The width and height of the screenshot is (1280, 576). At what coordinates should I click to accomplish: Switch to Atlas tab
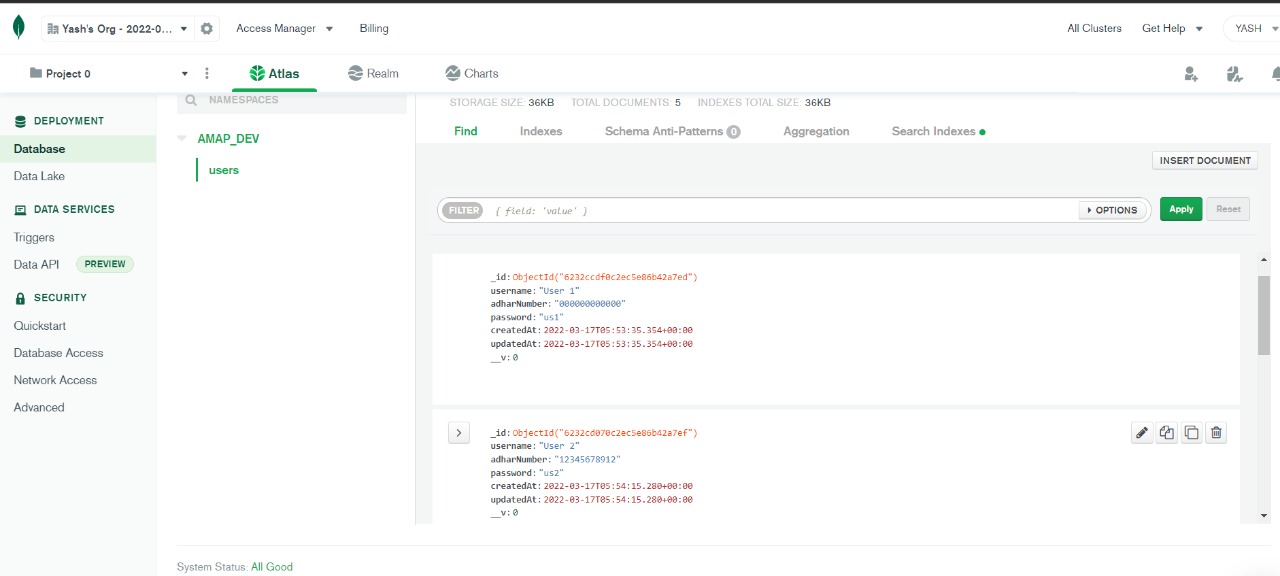275,74
